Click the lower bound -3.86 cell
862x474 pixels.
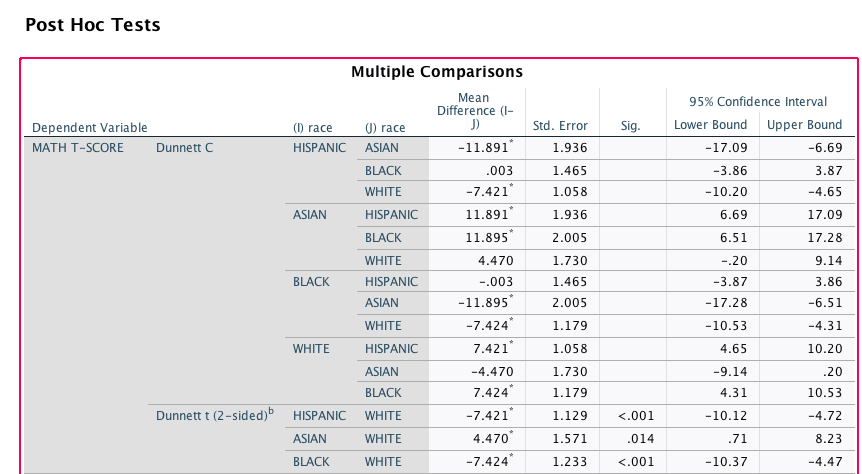pos(730,170)
